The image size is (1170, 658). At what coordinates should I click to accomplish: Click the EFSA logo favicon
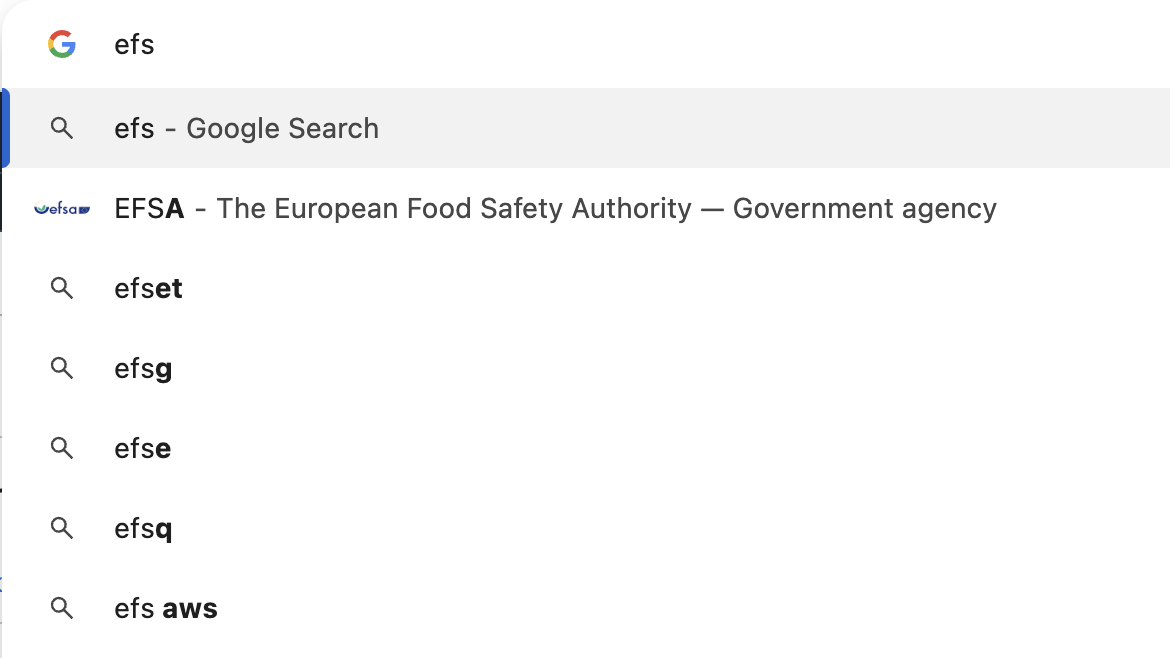(62, 209)
